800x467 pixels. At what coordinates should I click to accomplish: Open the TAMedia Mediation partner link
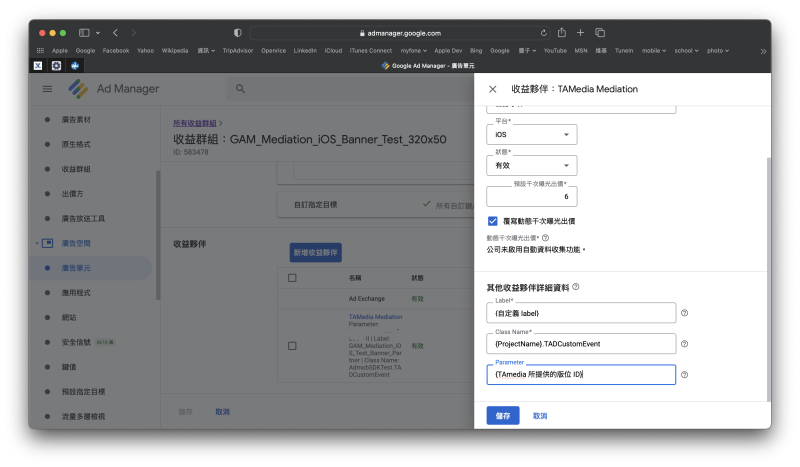376,317
